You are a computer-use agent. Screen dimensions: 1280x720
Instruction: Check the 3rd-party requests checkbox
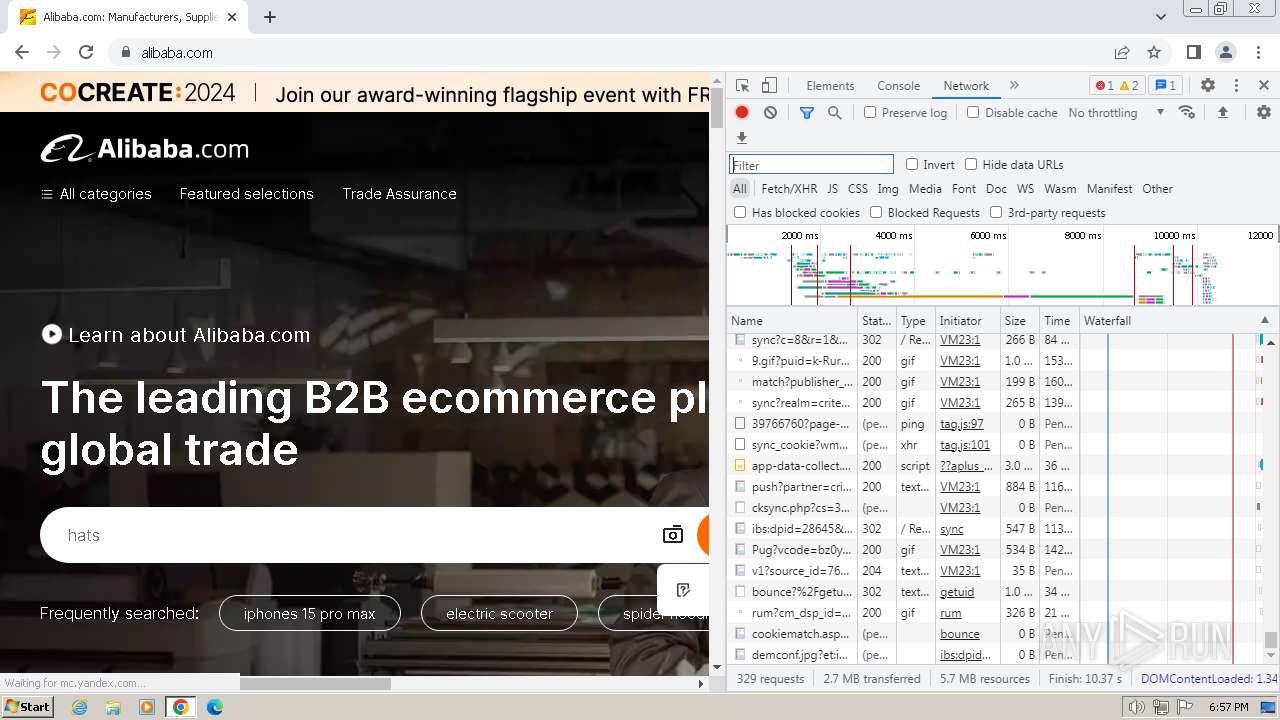coord(996,213)
